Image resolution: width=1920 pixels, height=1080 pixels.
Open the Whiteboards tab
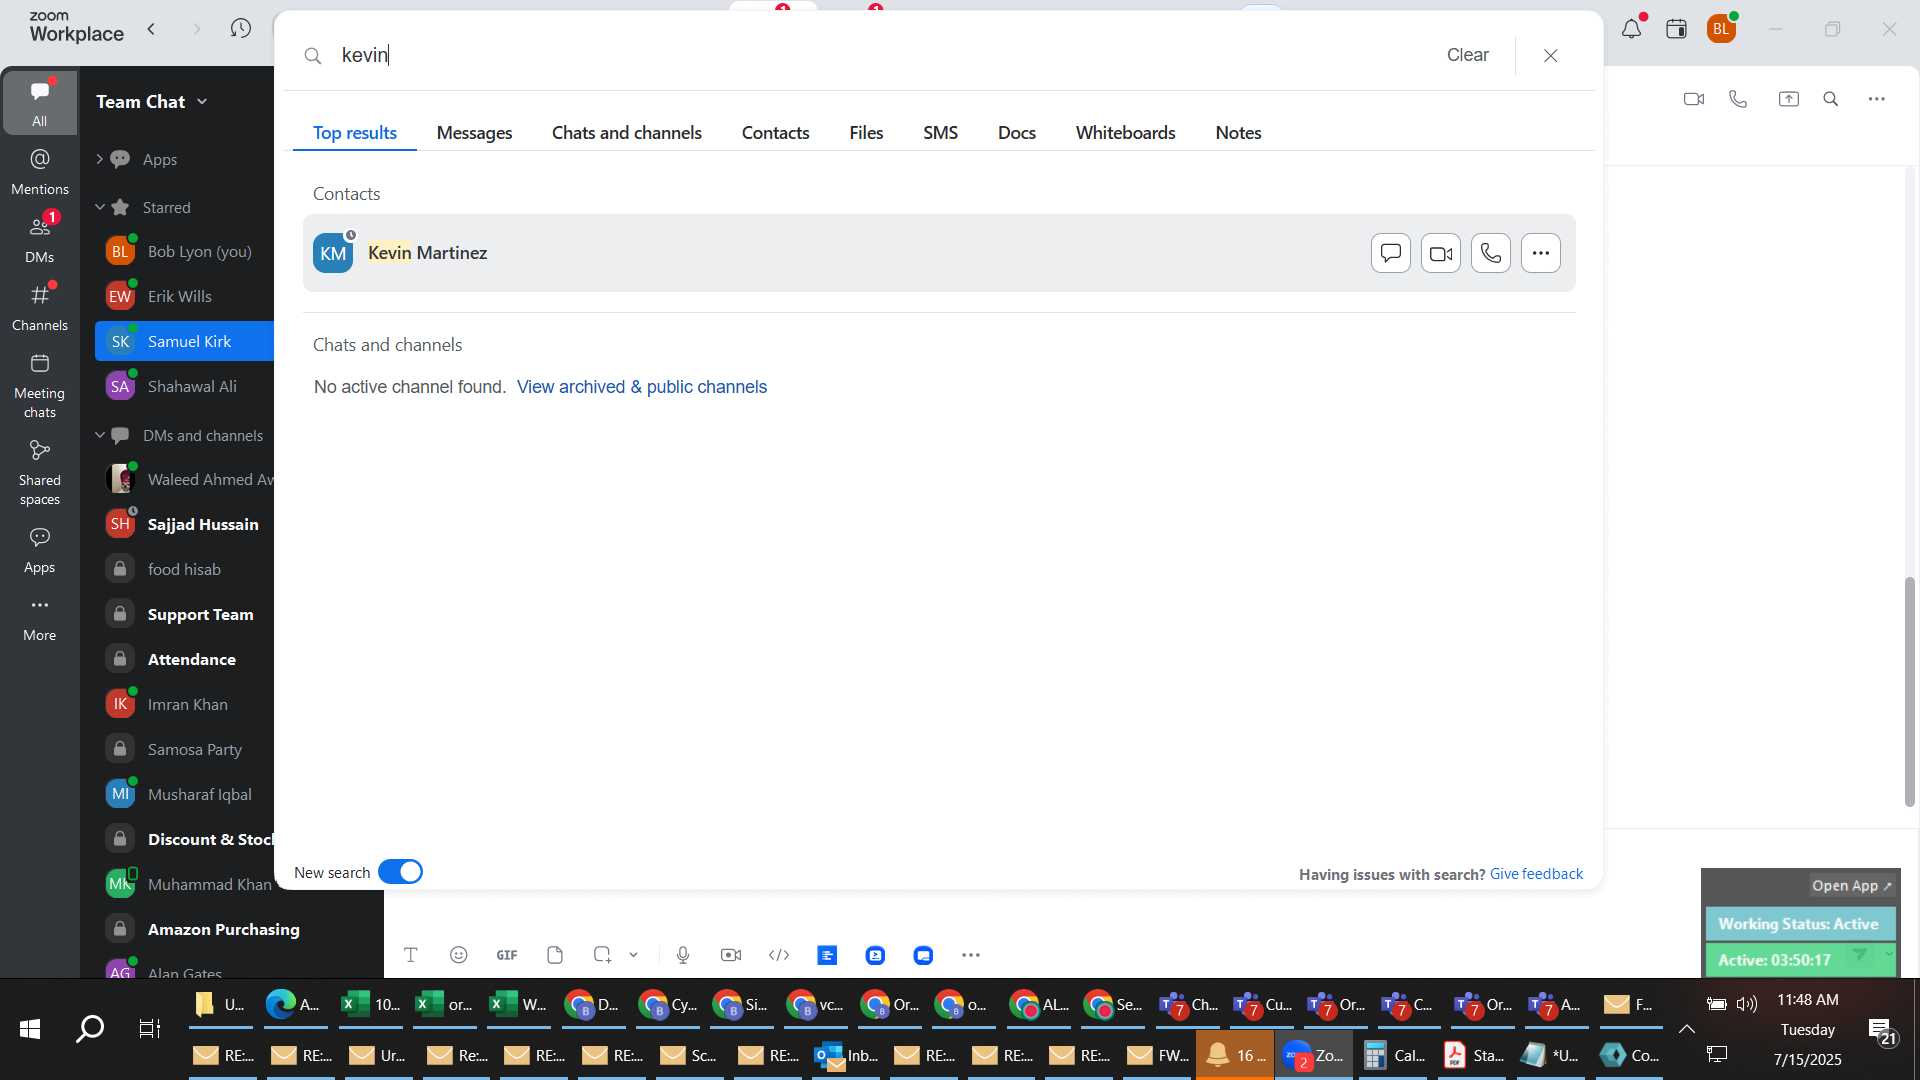1125,133
